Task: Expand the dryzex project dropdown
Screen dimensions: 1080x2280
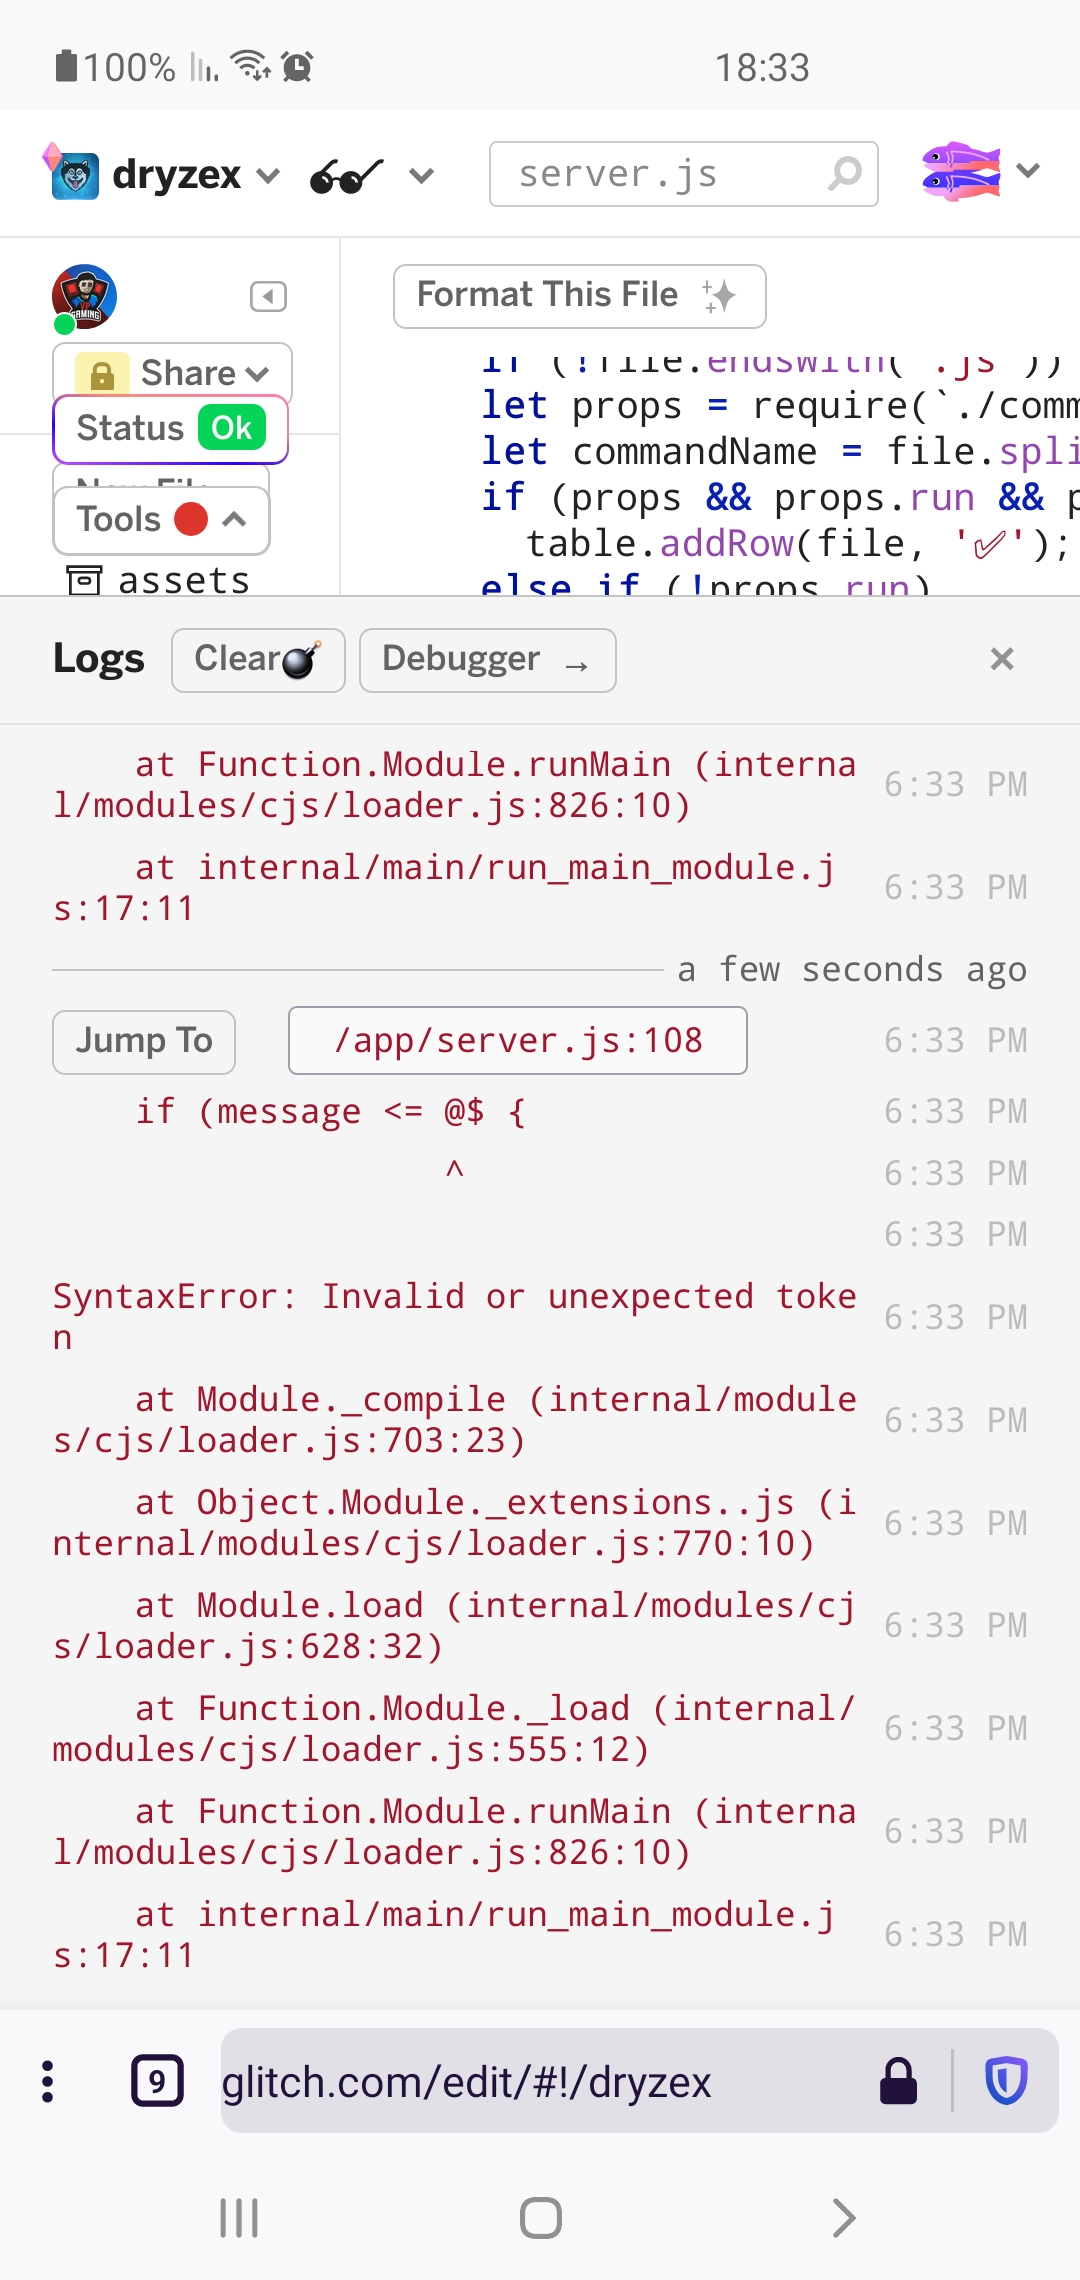Action: point(267,176)
